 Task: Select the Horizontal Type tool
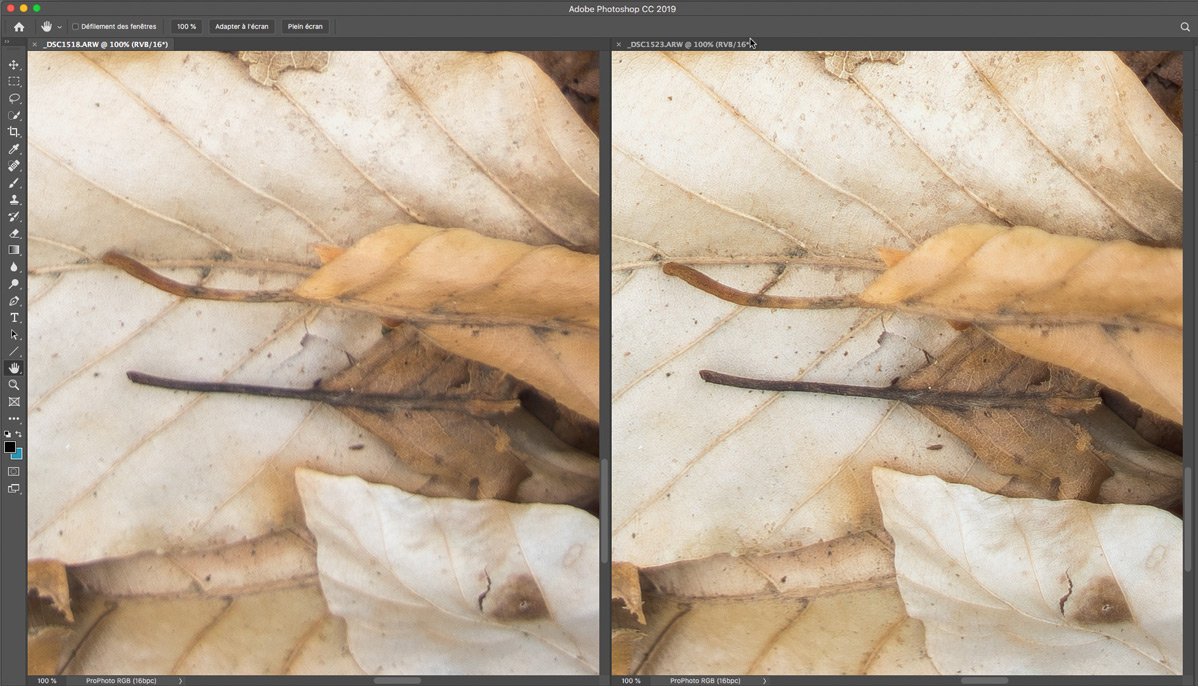[14, 318]
